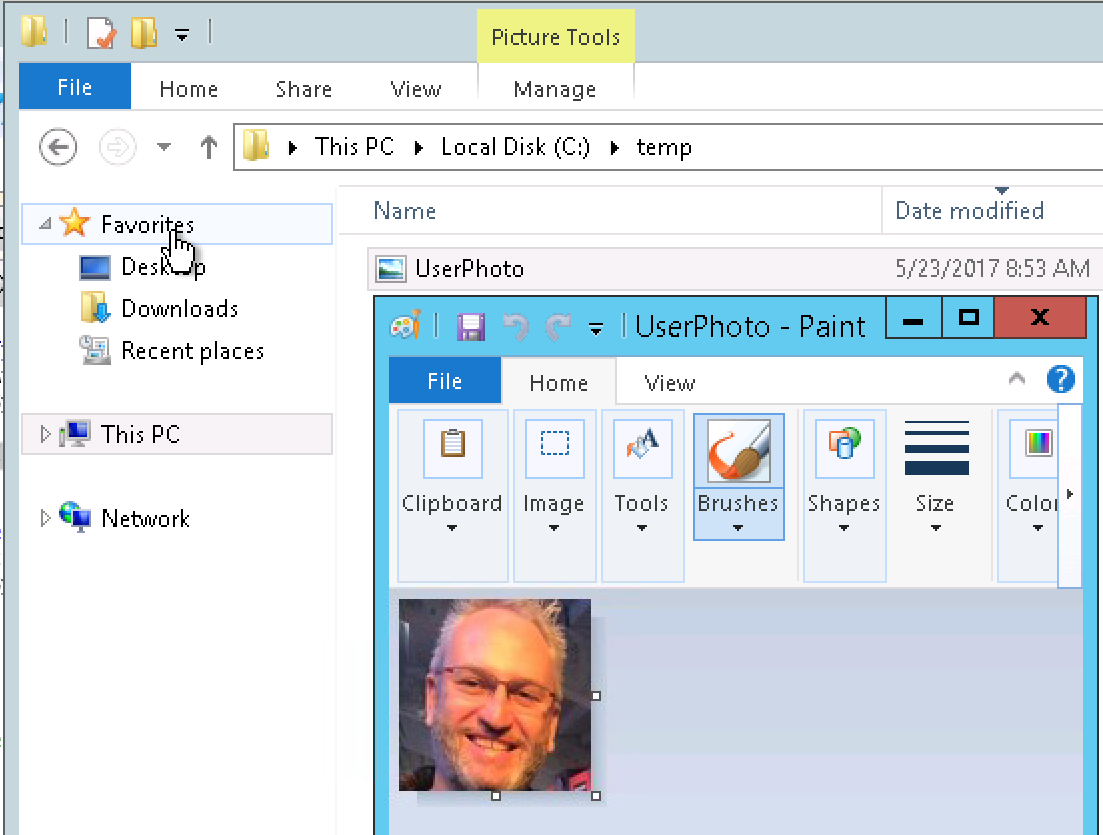Viewport: 1103px width, 835px height.
Task: Navigate to Local Disk (C:) via breadcrumb
Action: coord(515,147)
